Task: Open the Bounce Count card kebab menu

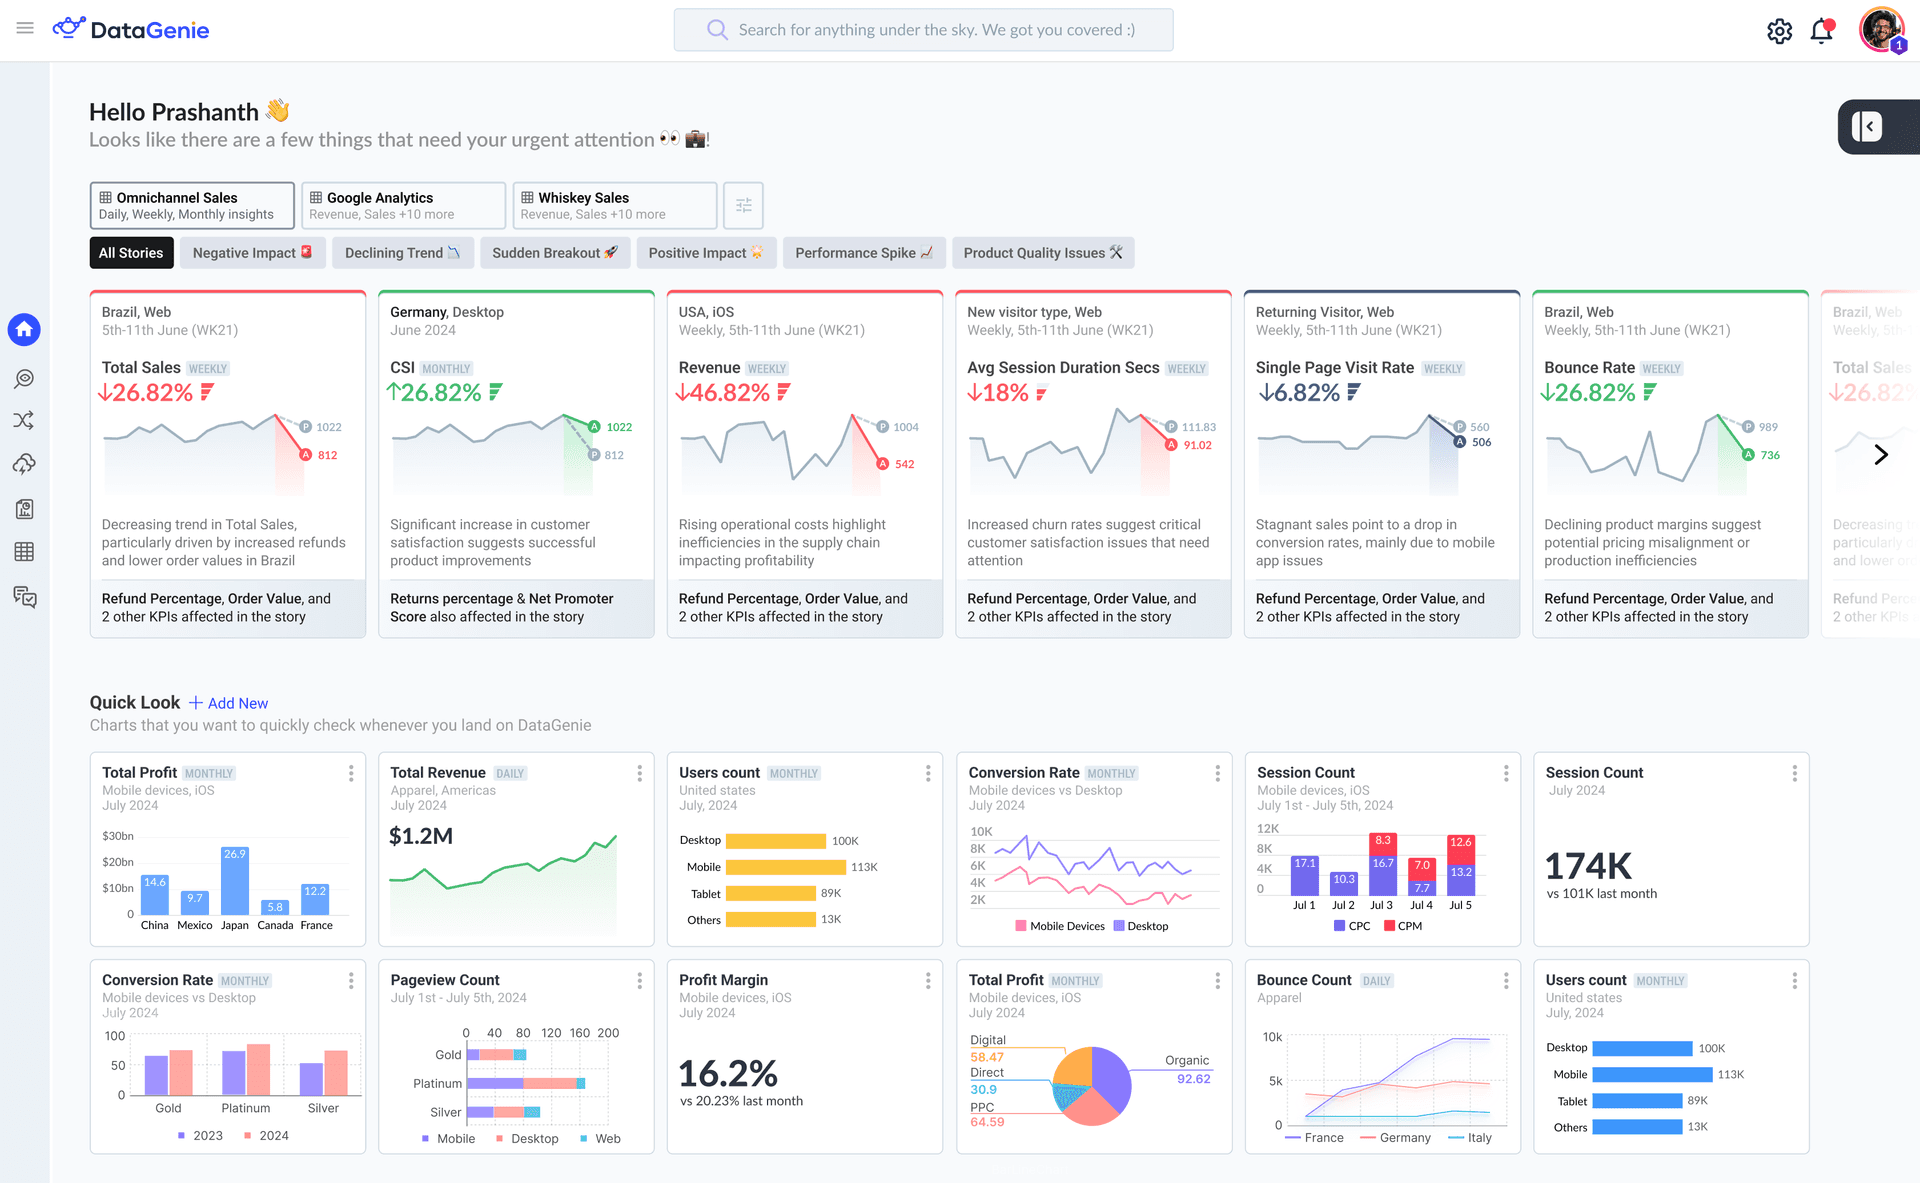Action: coord(1505,980)
